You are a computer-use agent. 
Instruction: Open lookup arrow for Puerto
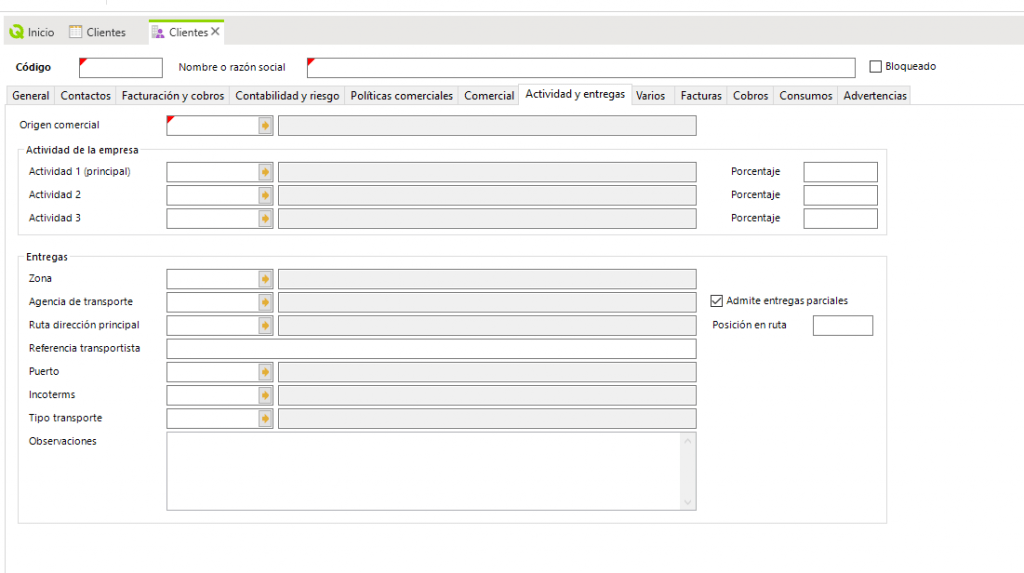pos(265,372)
